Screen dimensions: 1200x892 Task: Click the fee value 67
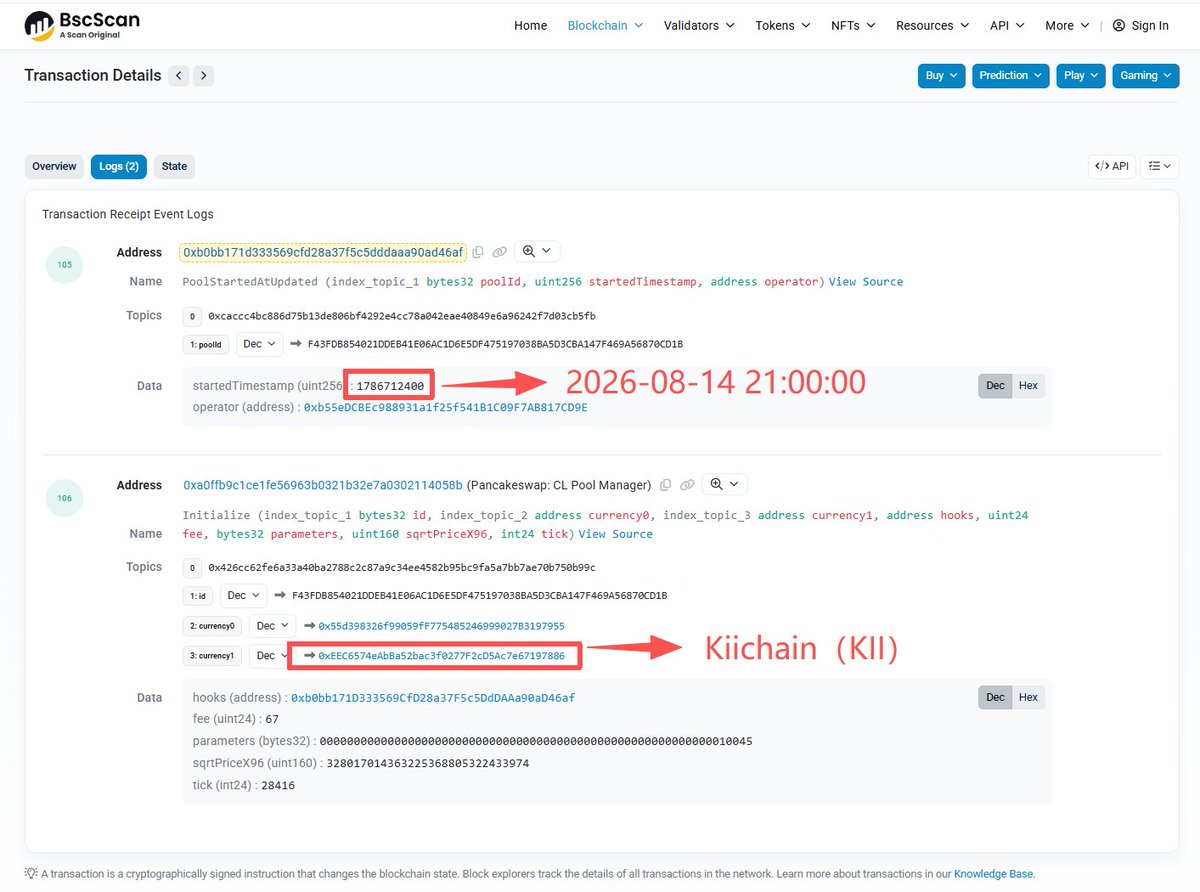tap(271, 720)
